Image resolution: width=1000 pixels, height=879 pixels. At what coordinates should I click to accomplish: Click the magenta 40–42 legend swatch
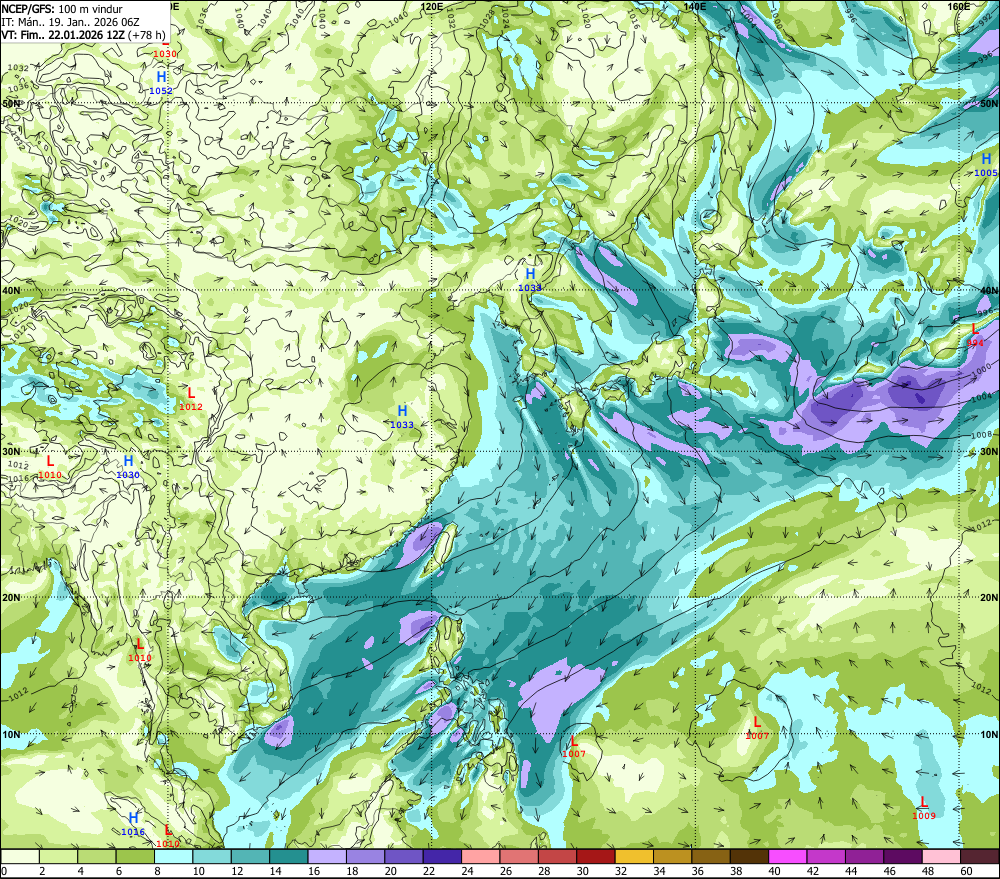788,856
